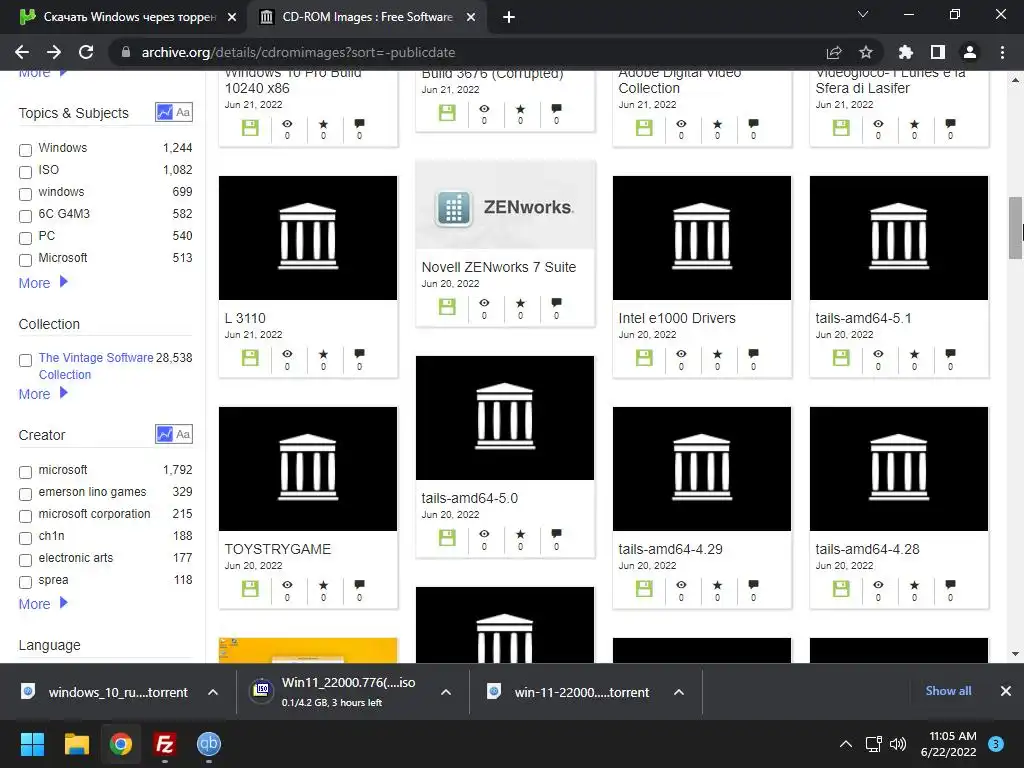Show hidden system tray icons

point(846,744)
